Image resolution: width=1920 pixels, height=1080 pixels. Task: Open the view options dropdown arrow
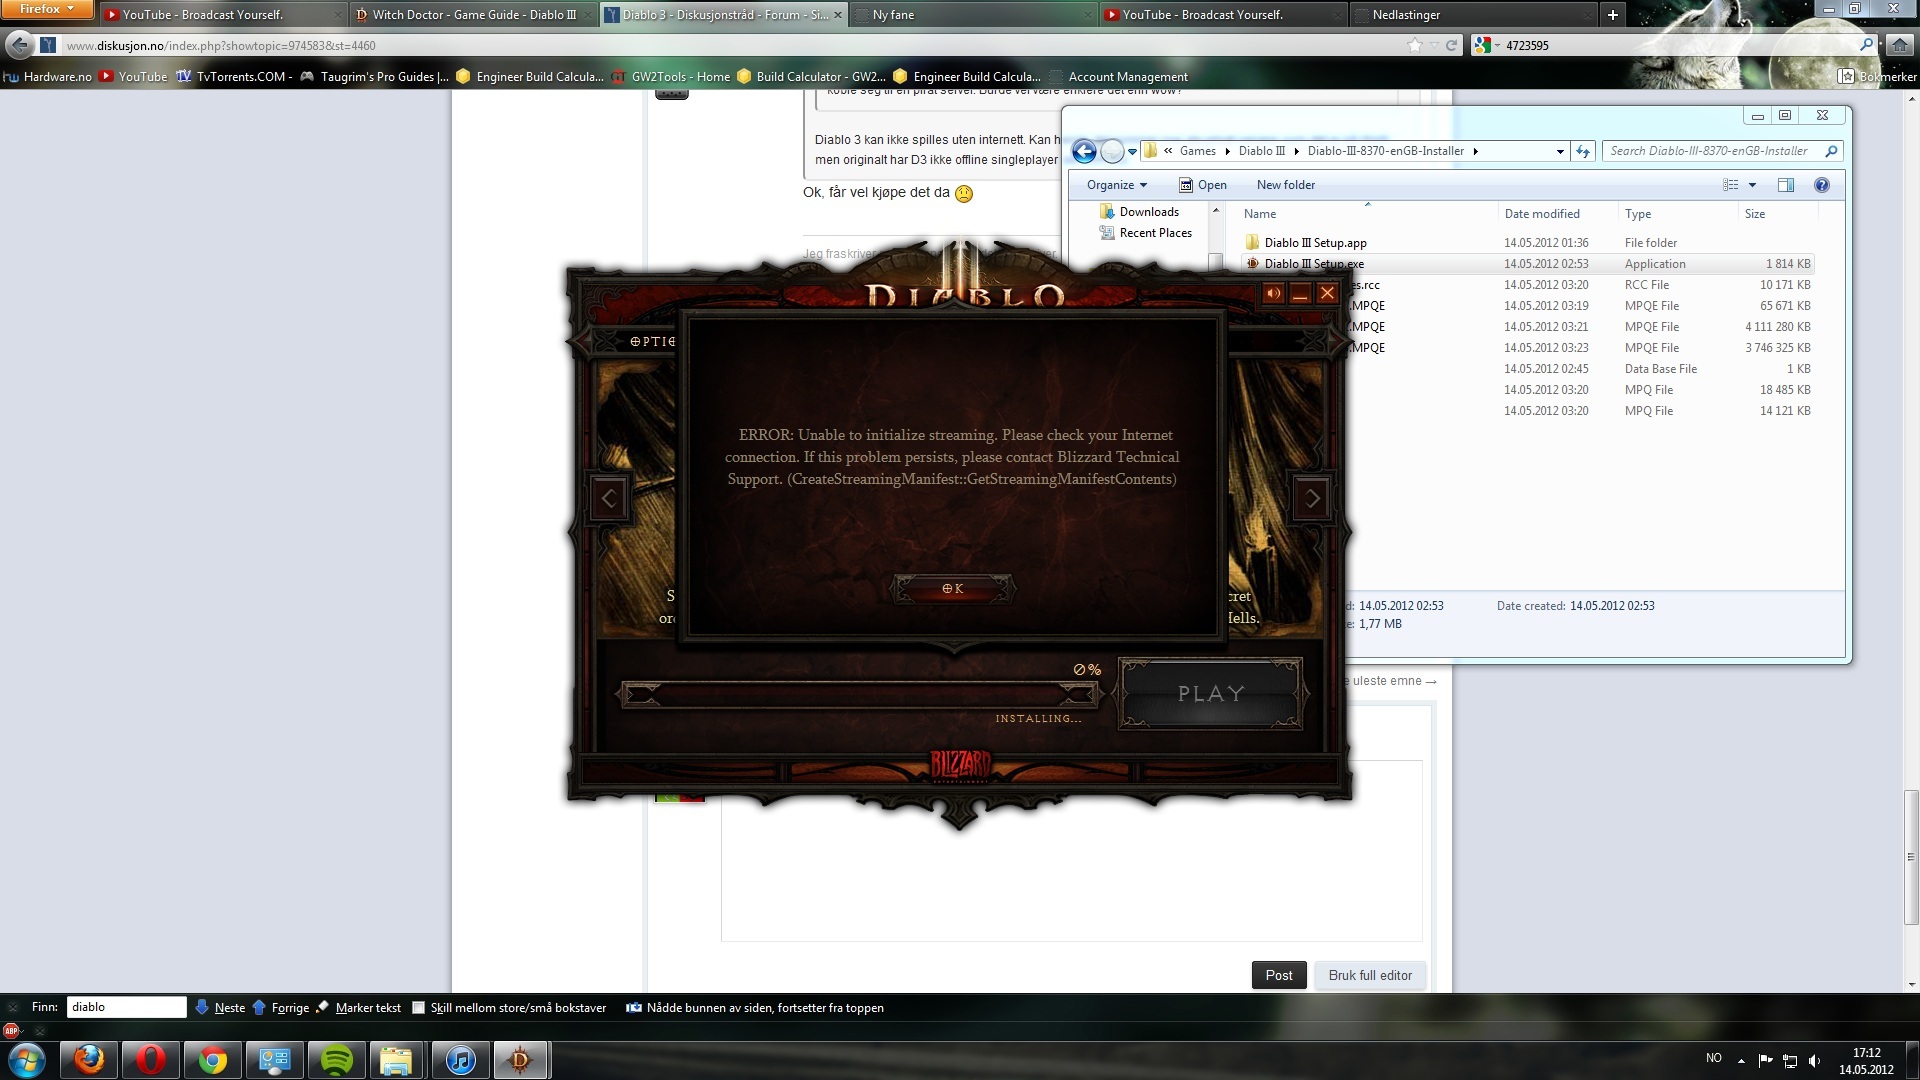pyautogui.click(x=1752, y=185)
